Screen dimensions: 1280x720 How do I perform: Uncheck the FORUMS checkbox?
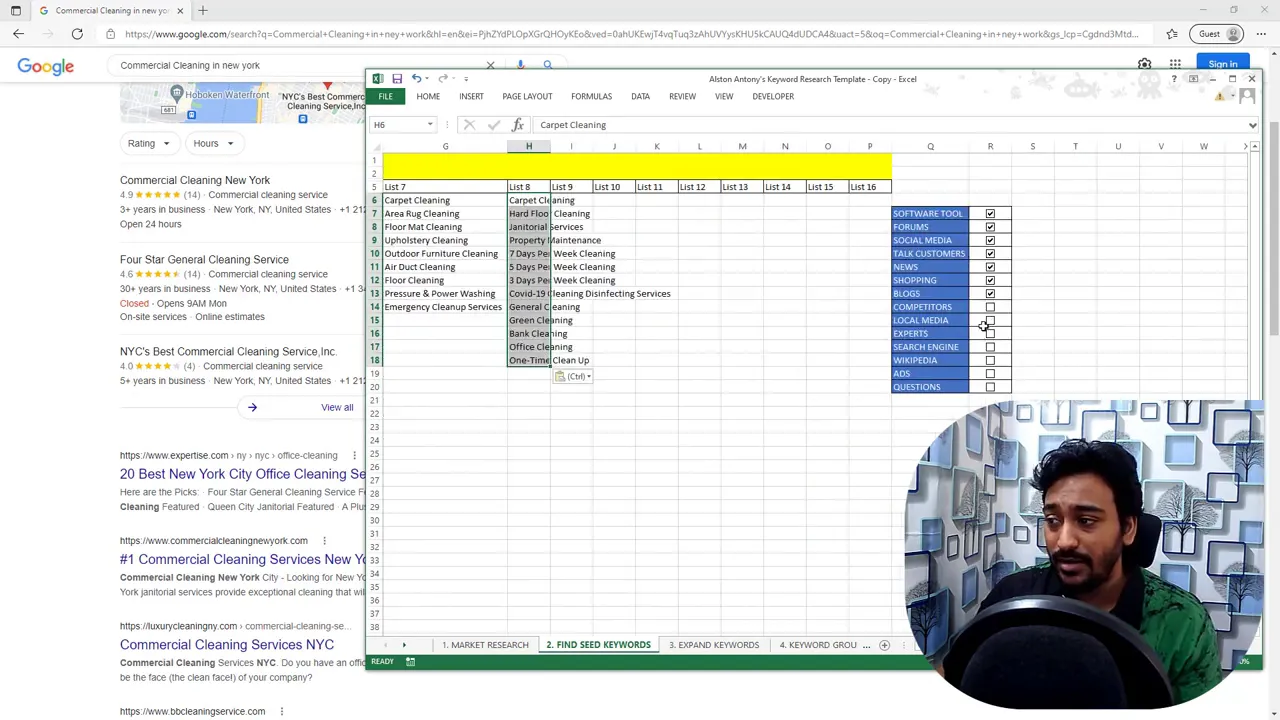click(990, 227)
